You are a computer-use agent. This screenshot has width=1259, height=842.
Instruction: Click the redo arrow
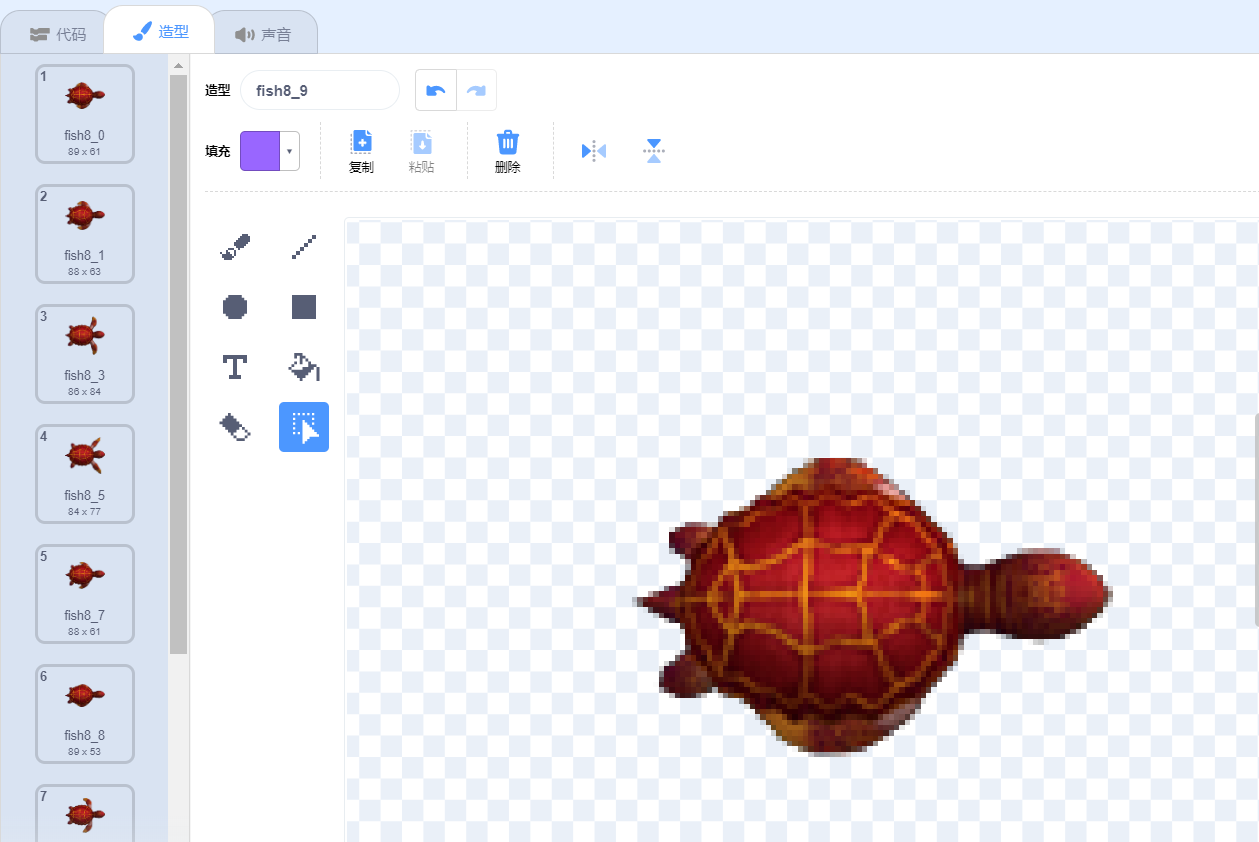(x=477, y=89)
